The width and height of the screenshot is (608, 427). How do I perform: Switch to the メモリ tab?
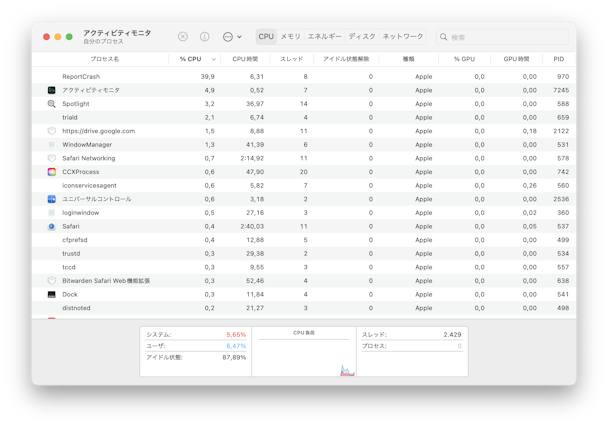coord(290,36)
